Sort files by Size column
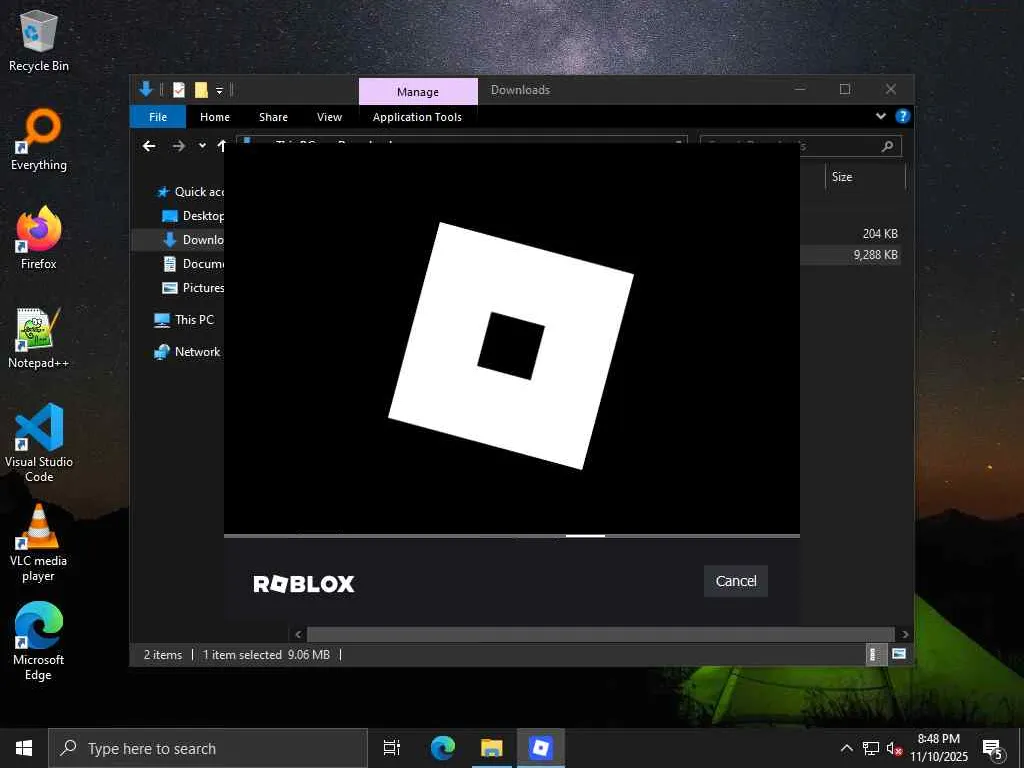This screenshot has width=1024, height=768. click(x=865, y=177)
